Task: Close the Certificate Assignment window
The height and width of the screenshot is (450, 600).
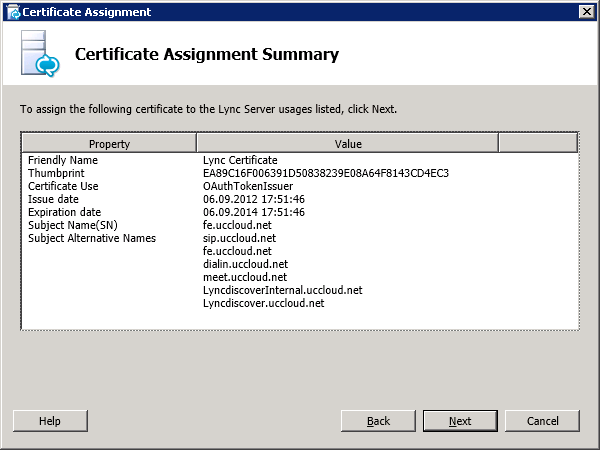Action: (x=587, y=12)
